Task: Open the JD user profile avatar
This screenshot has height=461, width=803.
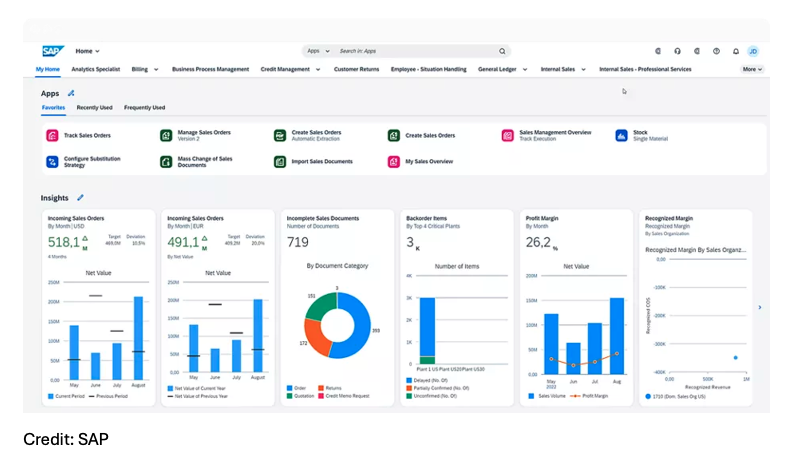Action: pos(753,51)
